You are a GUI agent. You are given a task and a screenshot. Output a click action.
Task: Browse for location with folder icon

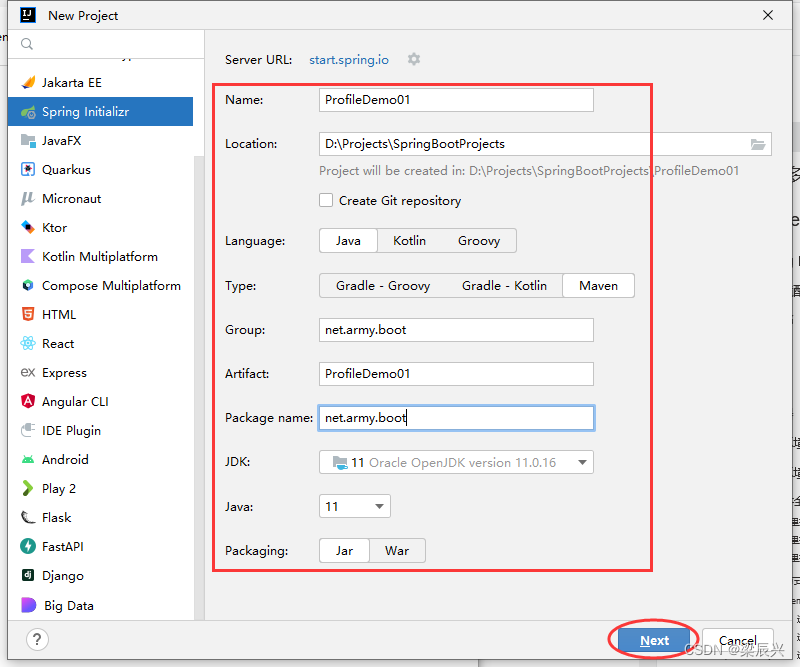758,144
